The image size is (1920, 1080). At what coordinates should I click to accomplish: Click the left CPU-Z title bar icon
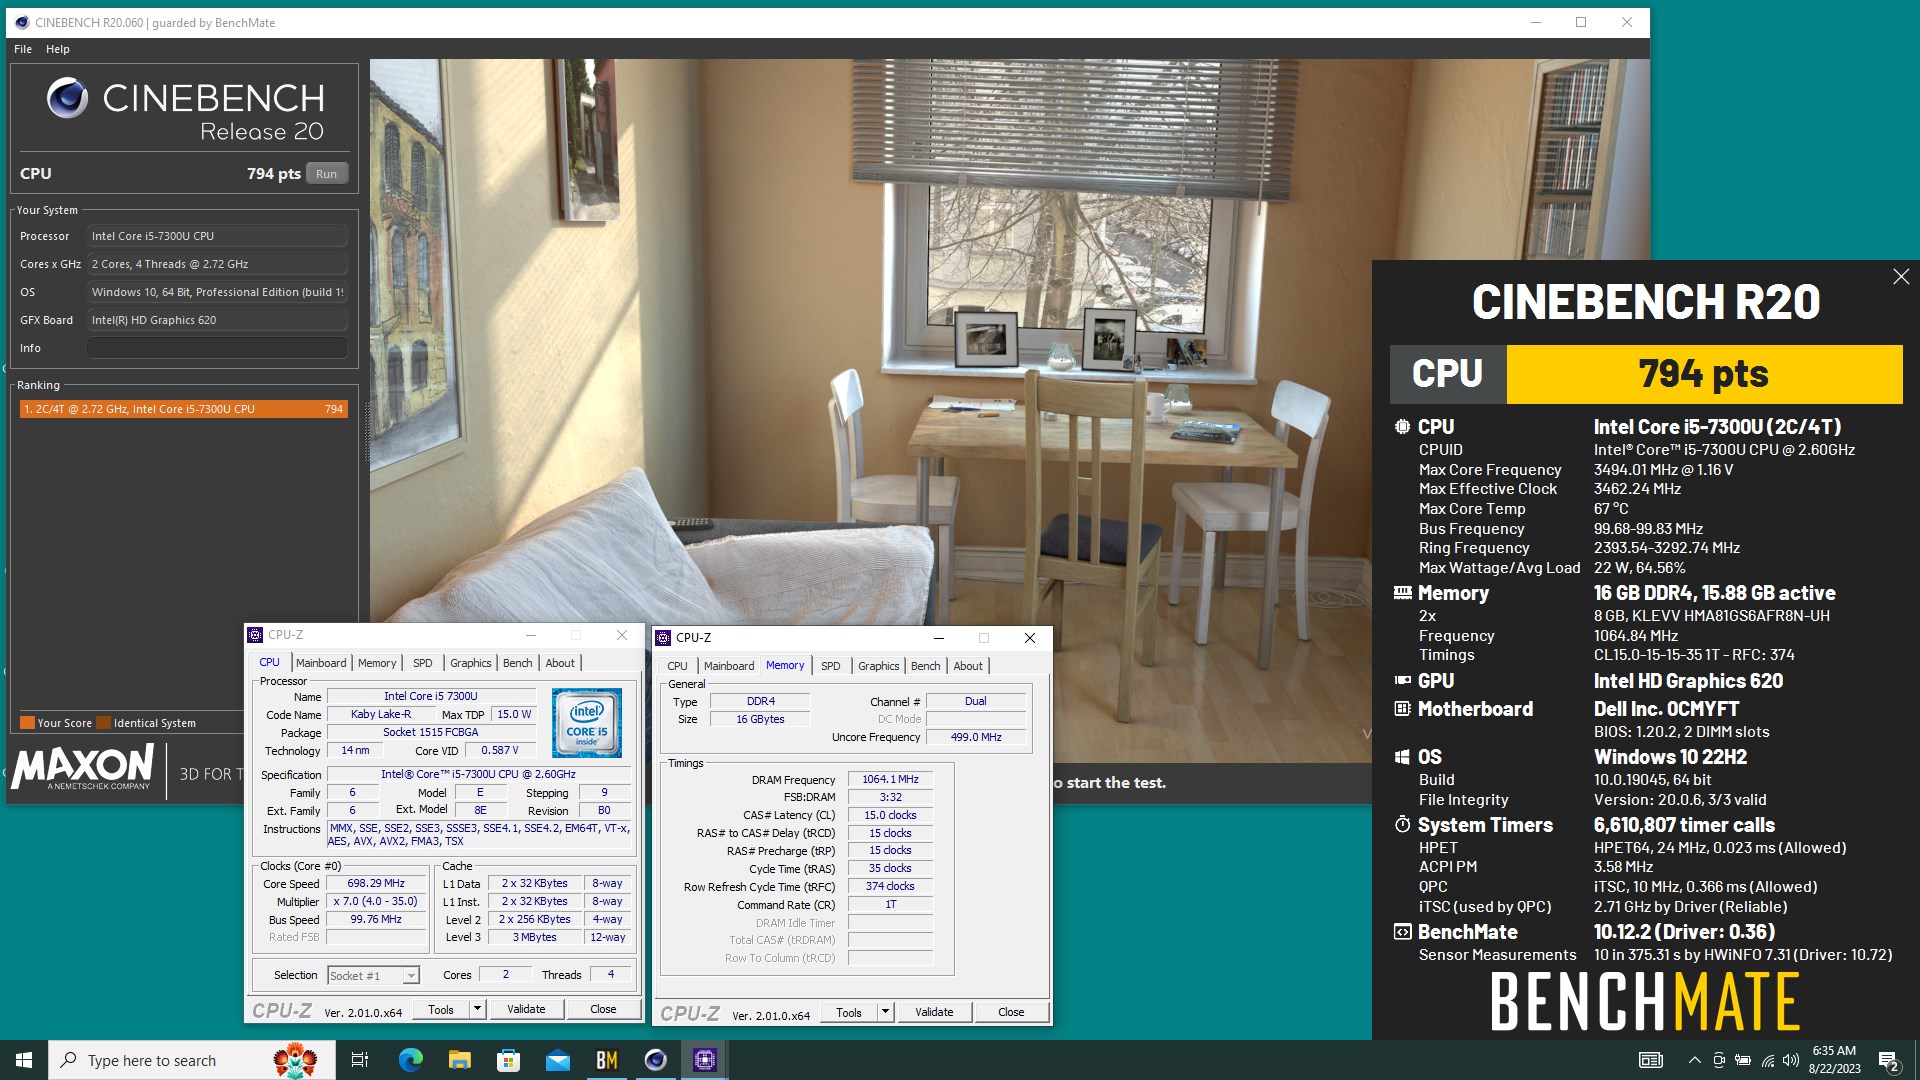(x=256, y=635)
